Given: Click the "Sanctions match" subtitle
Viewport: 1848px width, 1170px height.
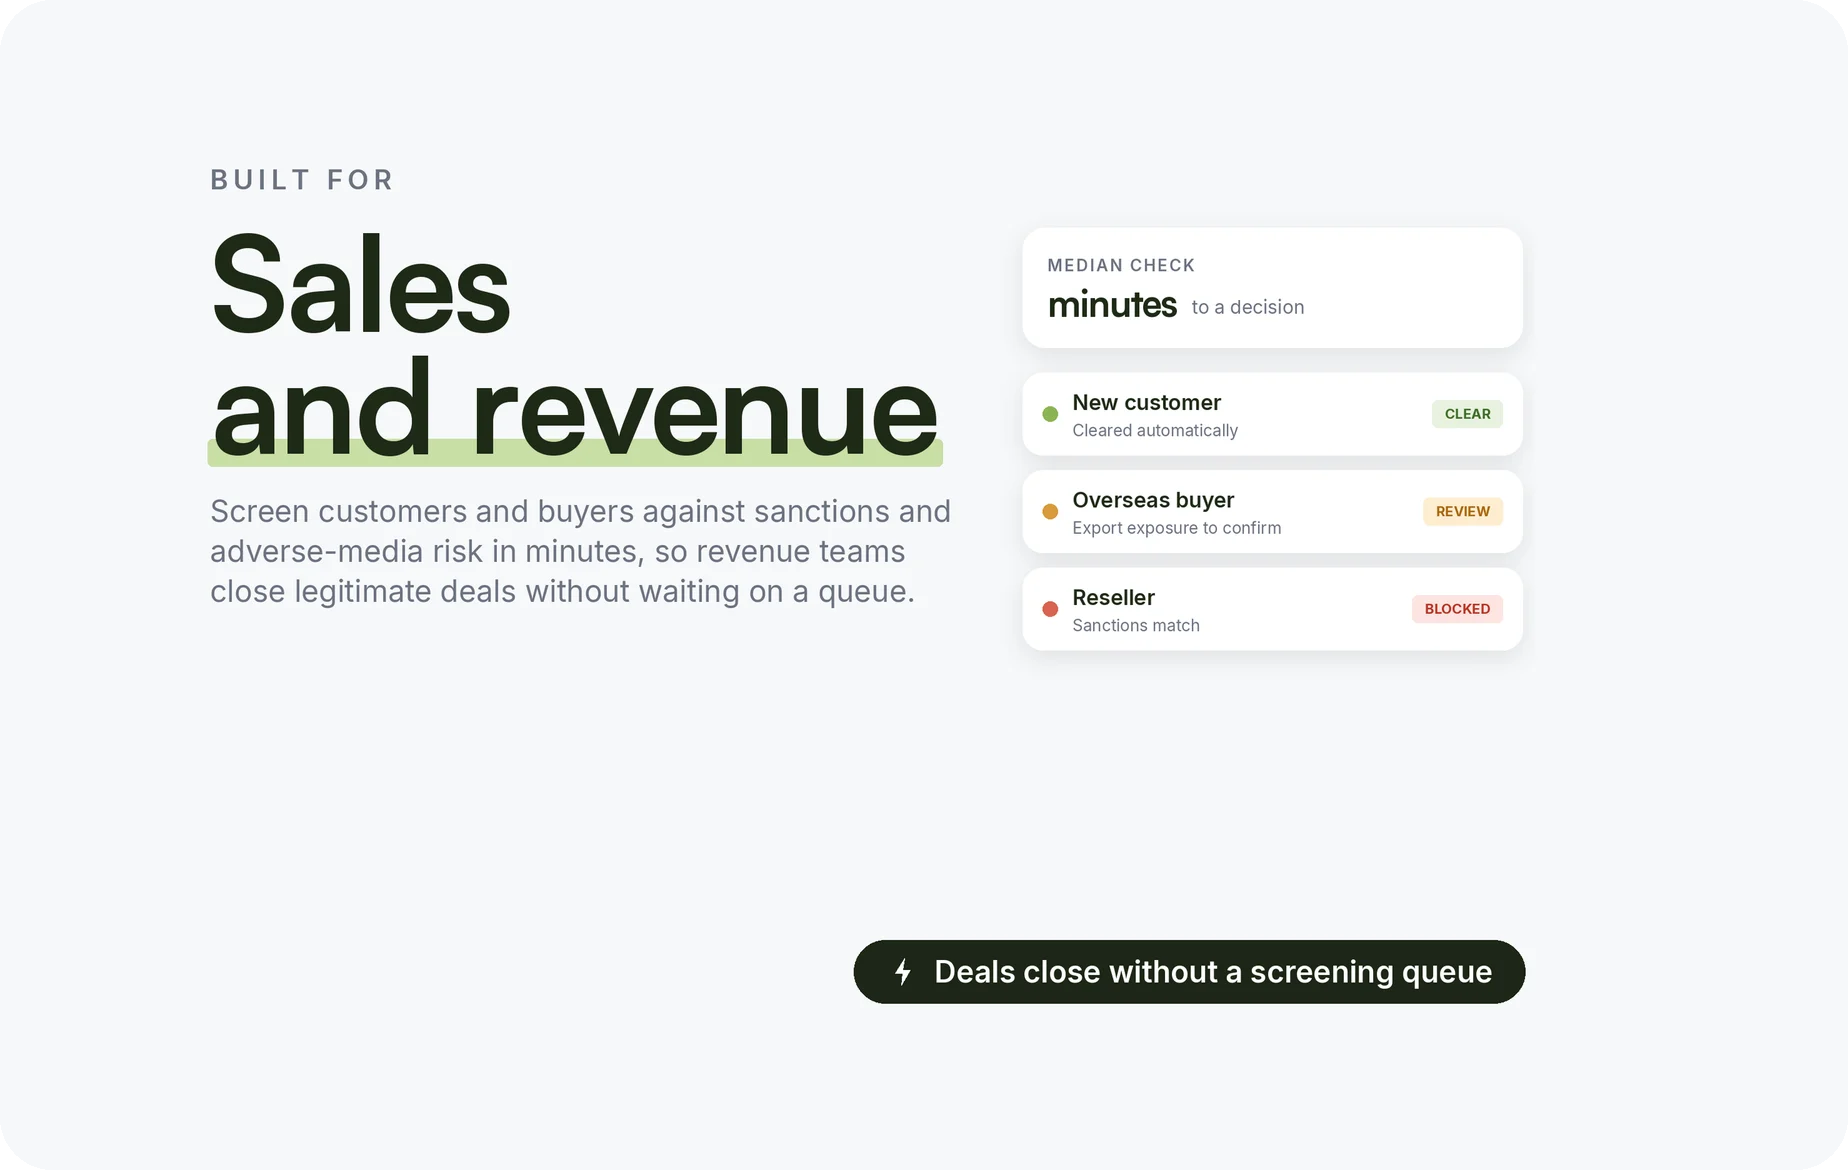Looking at the screenshot, I should pos(1136,625).
